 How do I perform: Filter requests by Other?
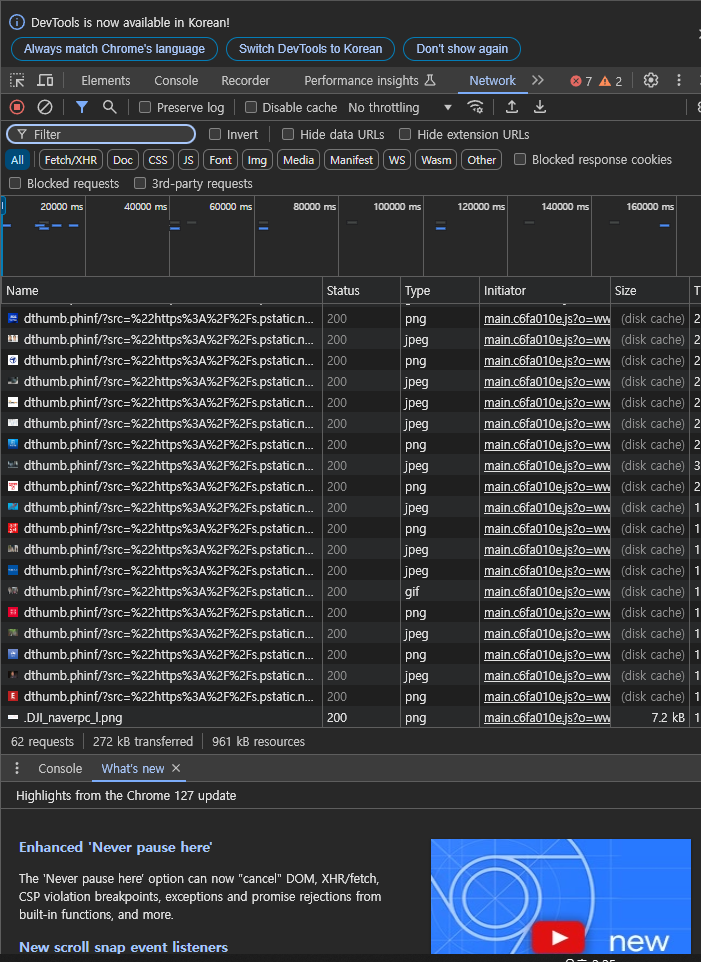click(481, 160)
